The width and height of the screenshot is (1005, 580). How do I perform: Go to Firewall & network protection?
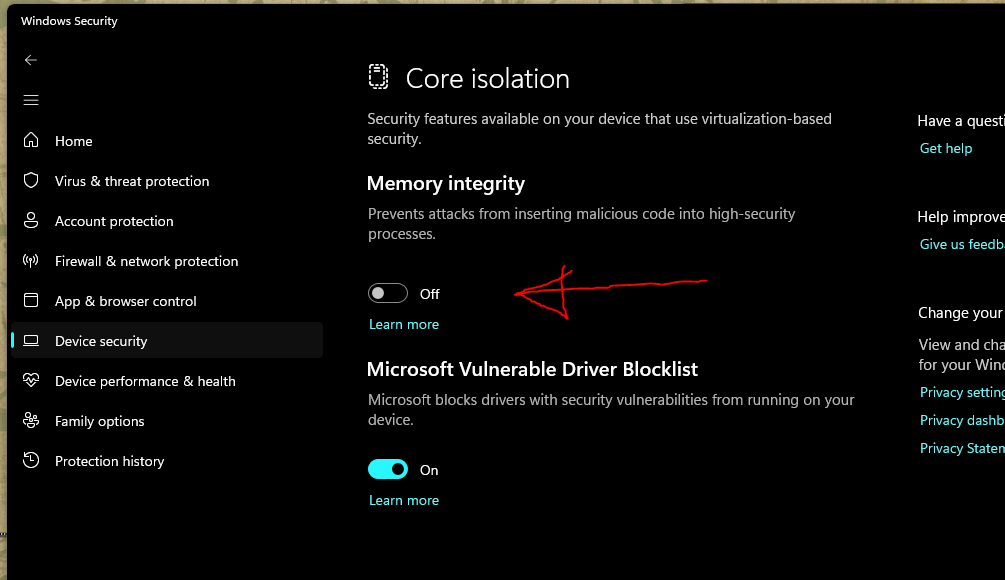pyautogui.click(x=146, y=261)
